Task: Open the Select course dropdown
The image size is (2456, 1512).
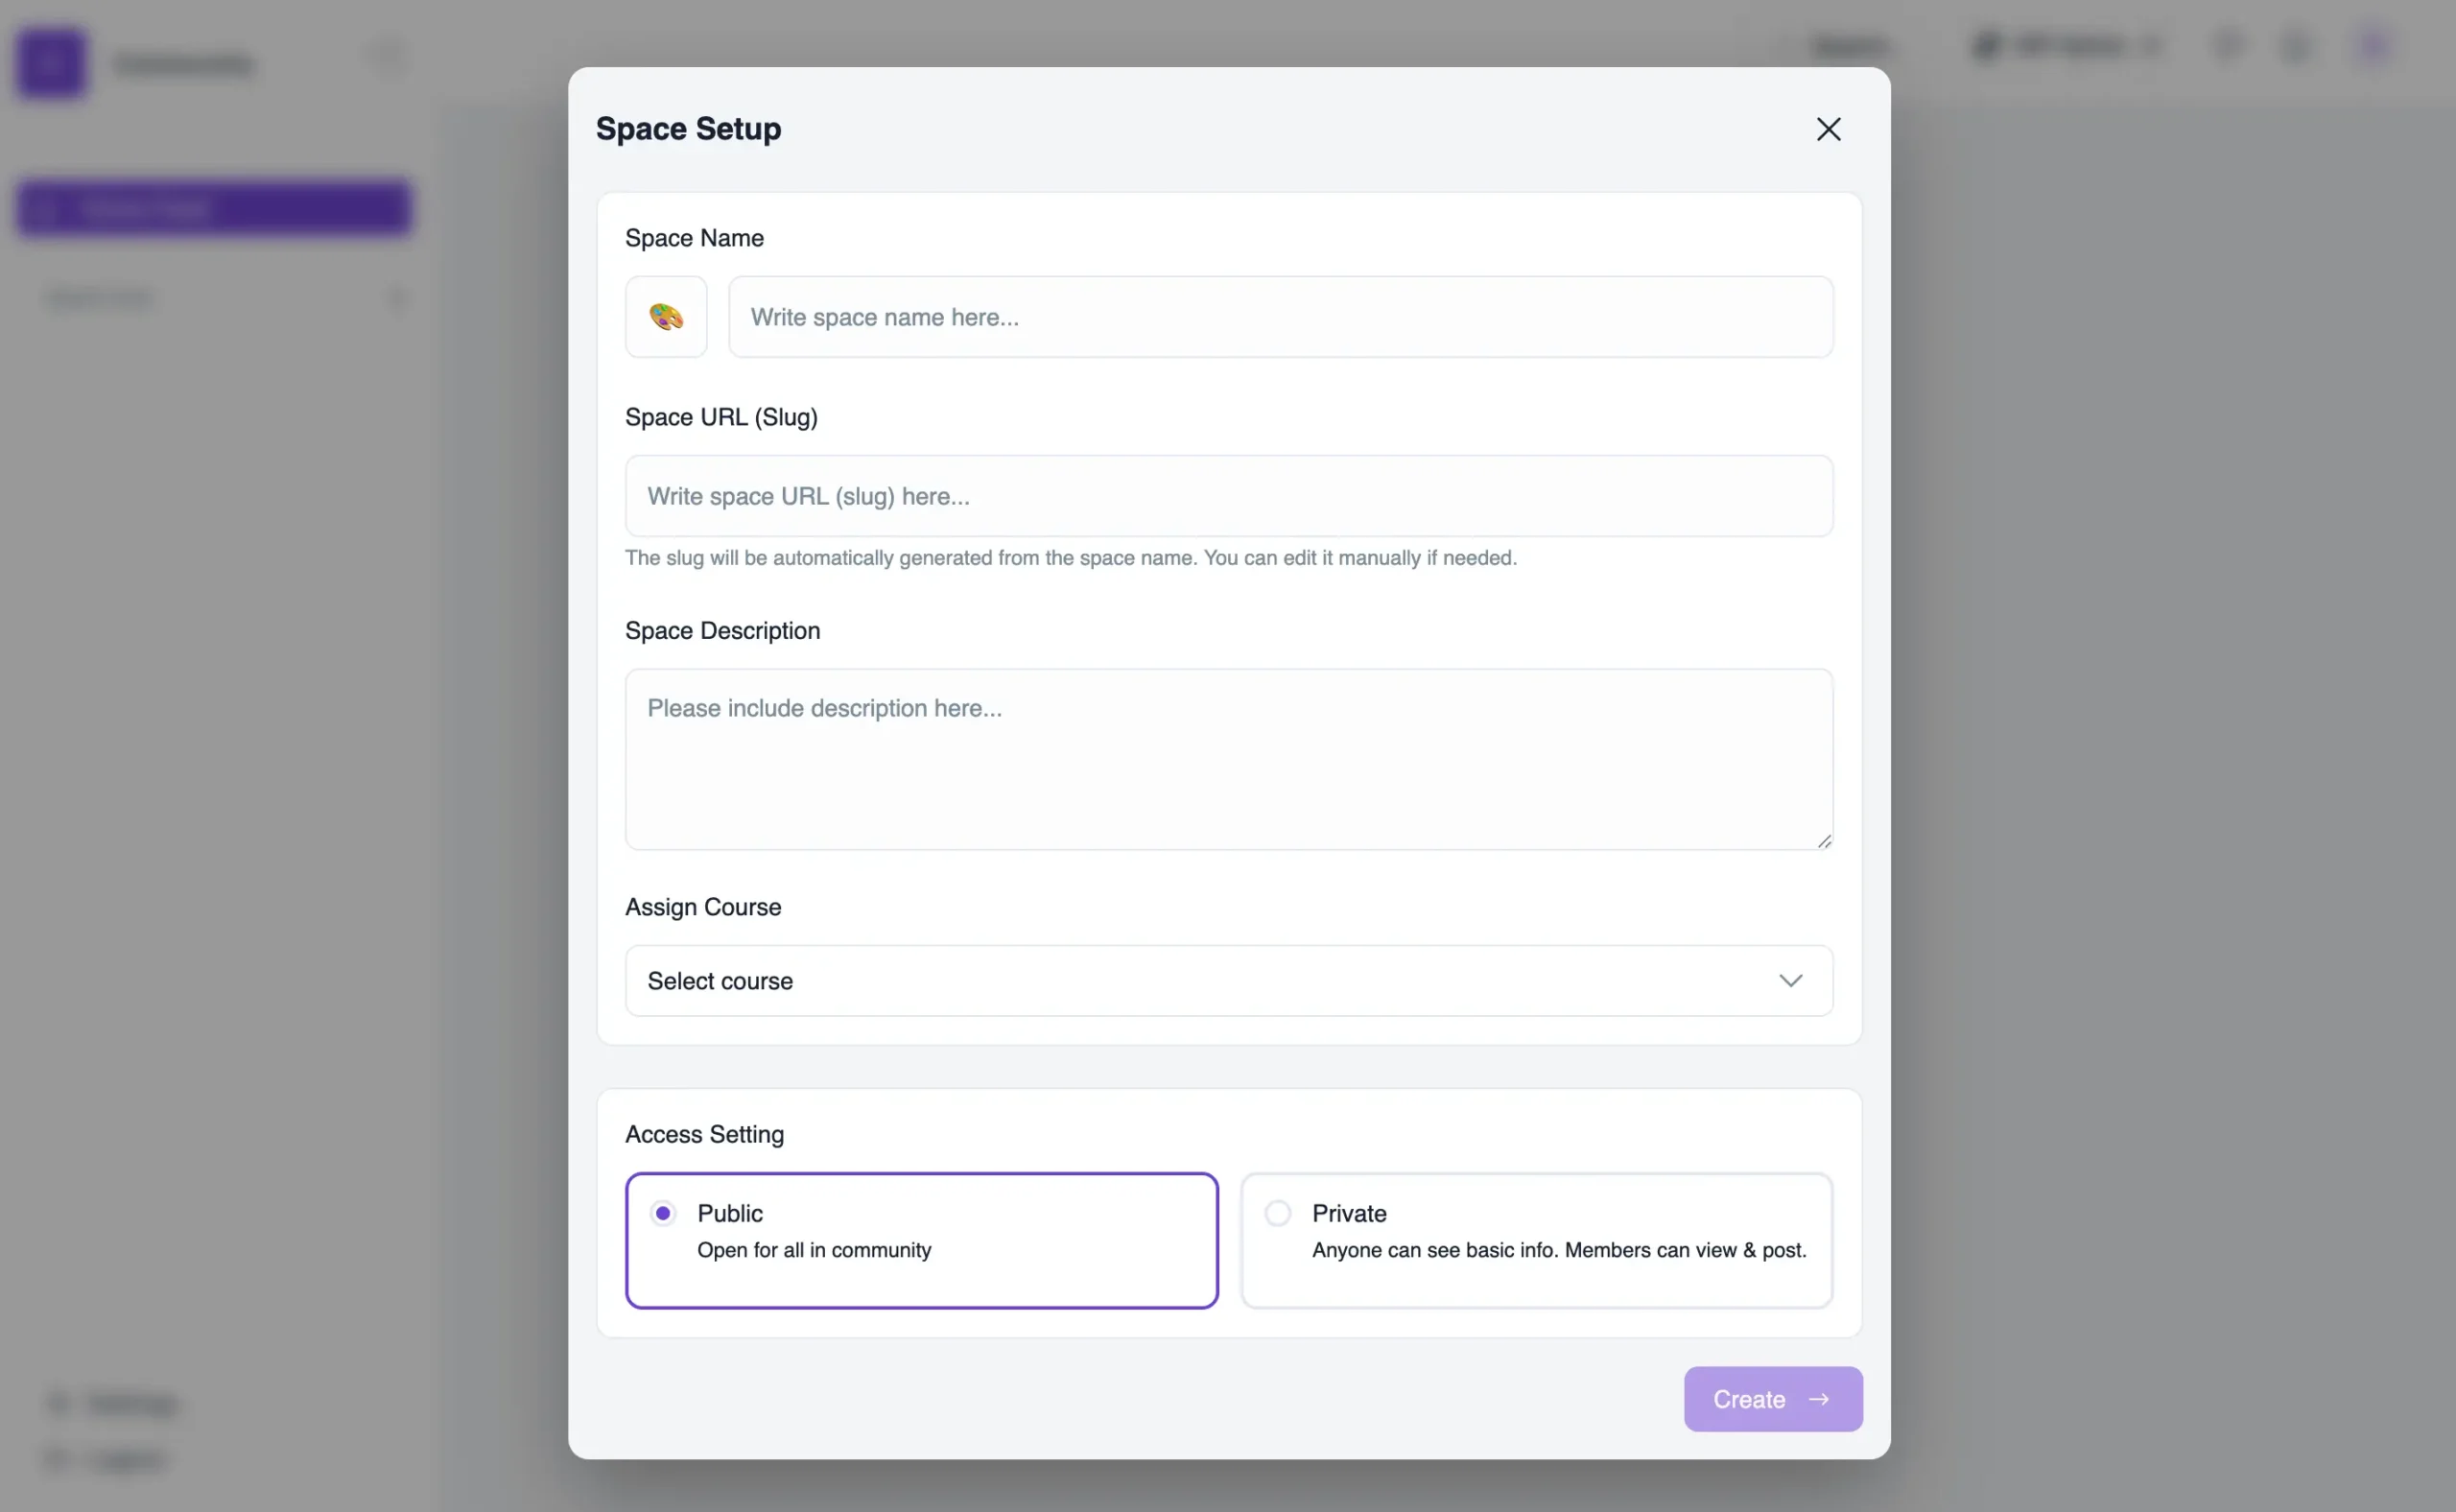Action: coord(1228,980)
